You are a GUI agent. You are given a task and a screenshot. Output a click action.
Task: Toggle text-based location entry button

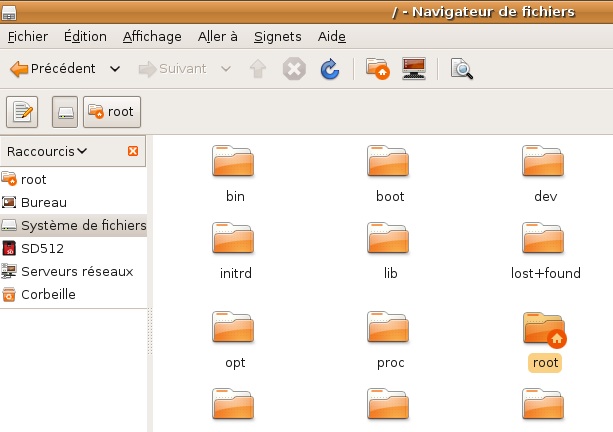22,112
